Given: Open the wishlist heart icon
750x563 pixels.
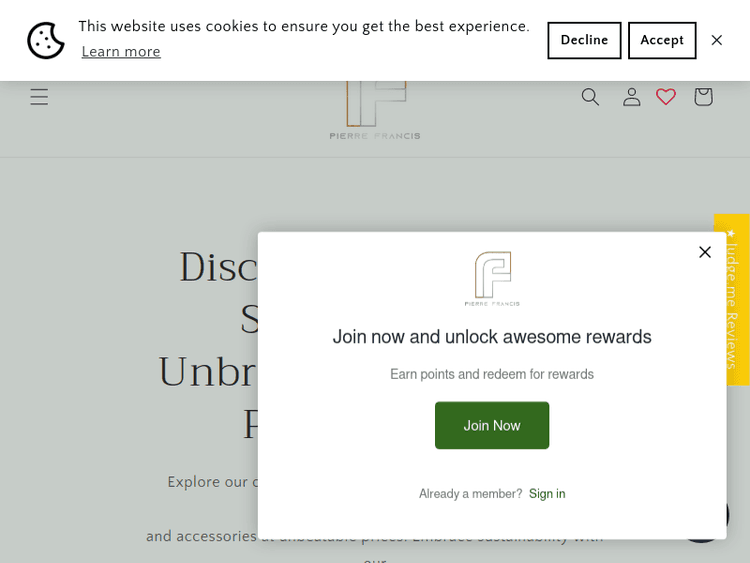Looking at the screenshot, I should point(666,97).
